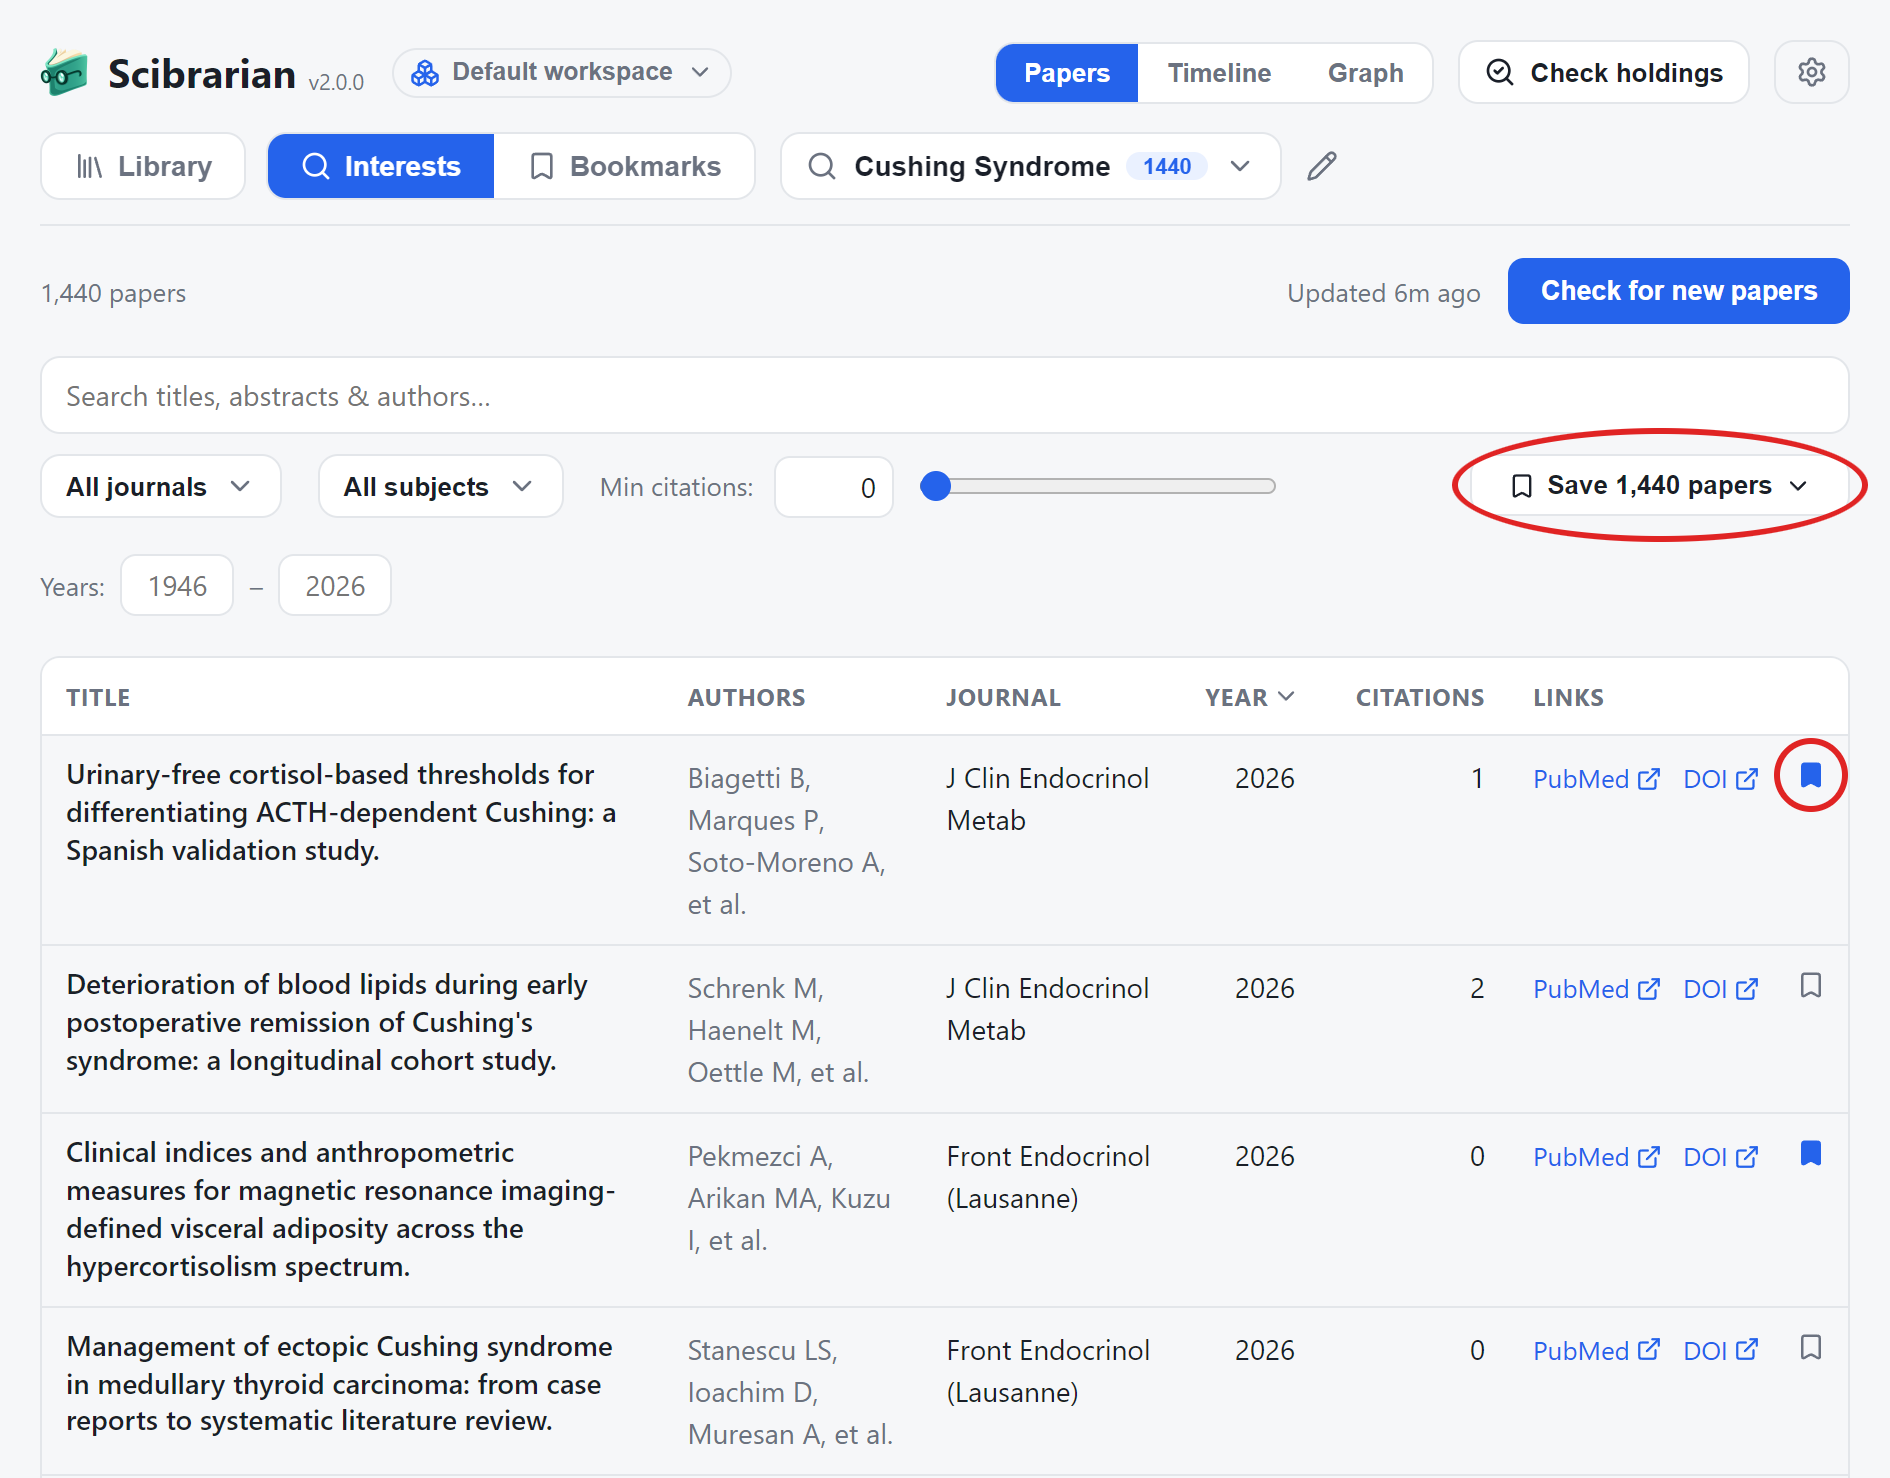
Task: Click the TITLE column header
Action: 98,697
